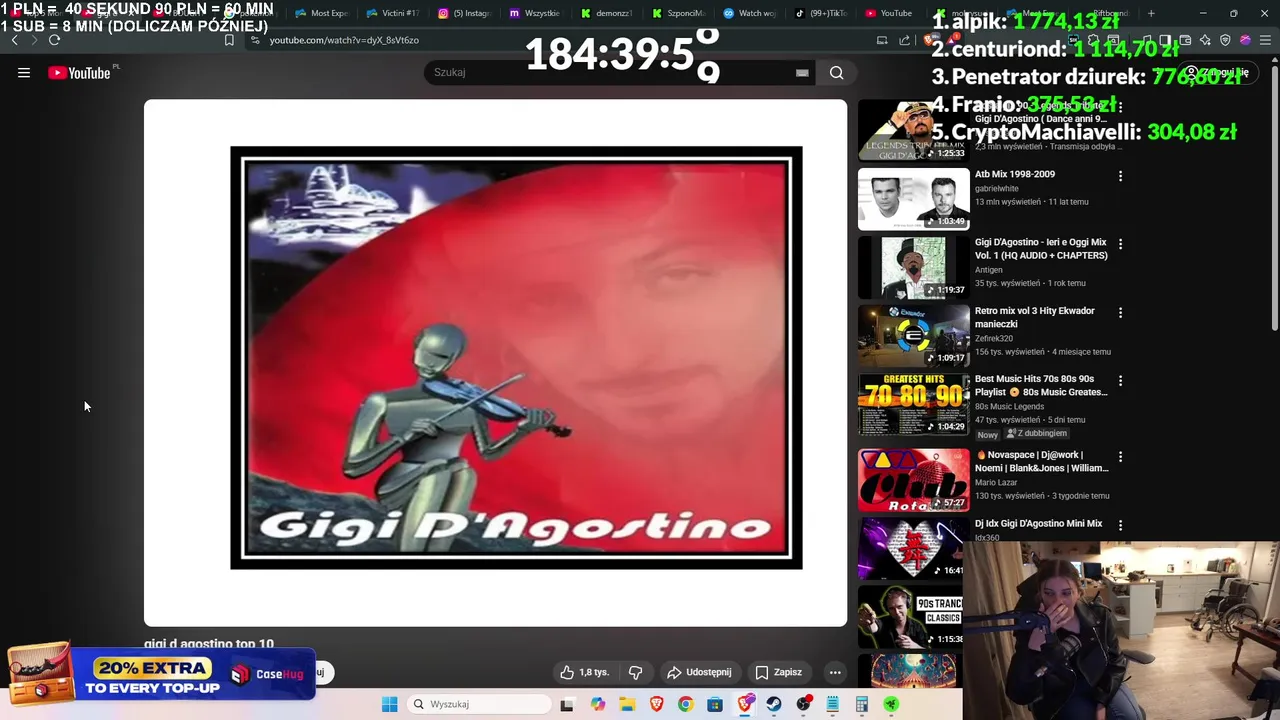Bookmark this page from the address bar

229,40
